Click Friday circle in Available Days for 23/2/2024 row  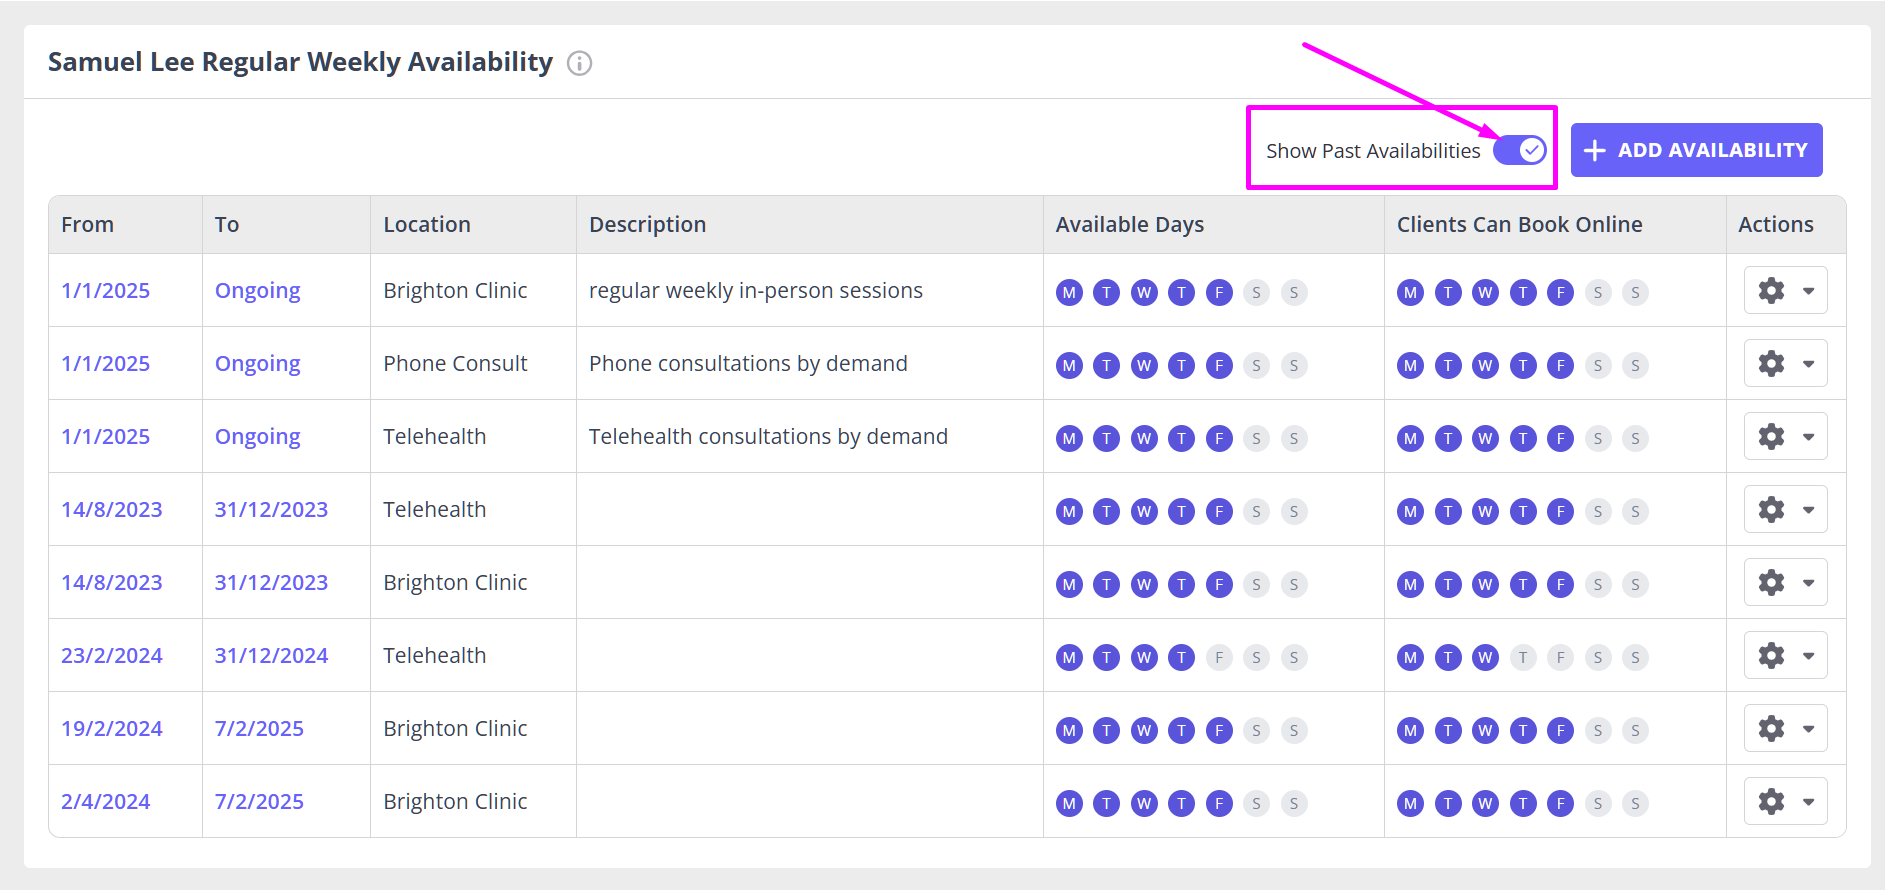[1219, 657]
